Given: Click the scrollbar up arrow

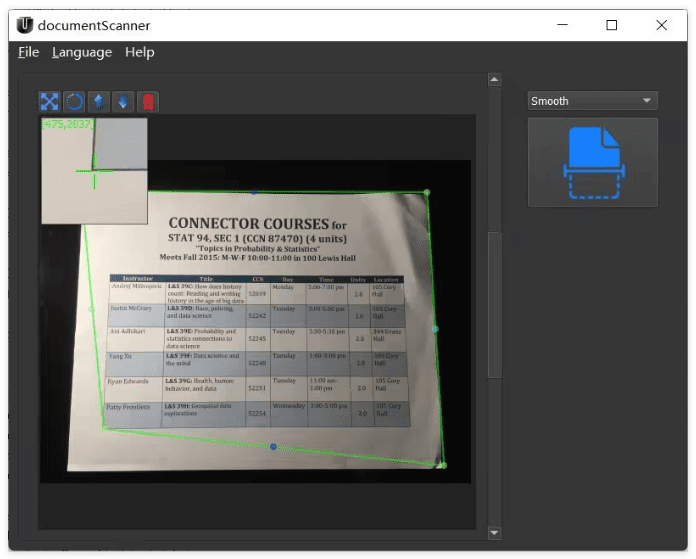Looking at the screenshot, I should point(494,79).
